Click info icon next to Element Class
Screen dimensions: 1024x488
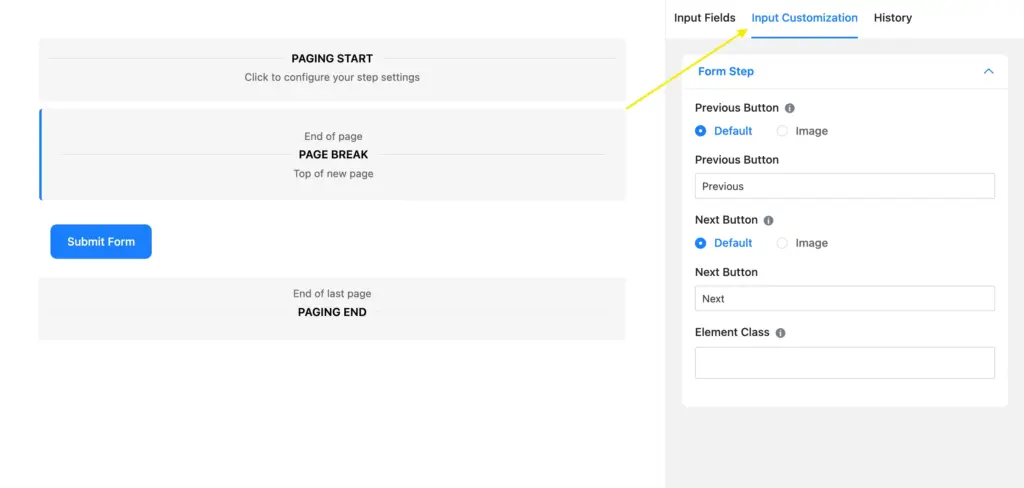tap(781, 333)
